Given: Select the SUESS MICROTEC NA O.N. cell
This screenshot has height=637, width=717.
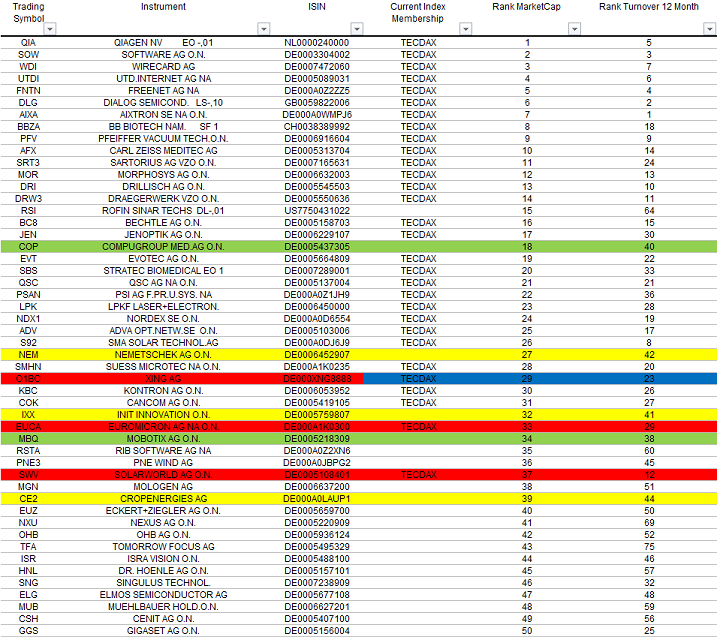Looking at the screenshot, I should (163, 367).
